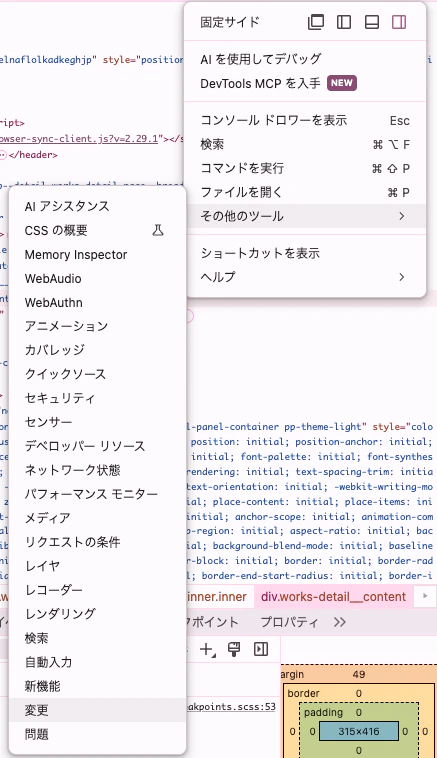This screenshot has width=437, height=758.
Task: Open the breakpoints.scss:53 source link
Action: [x=231, y=707]
